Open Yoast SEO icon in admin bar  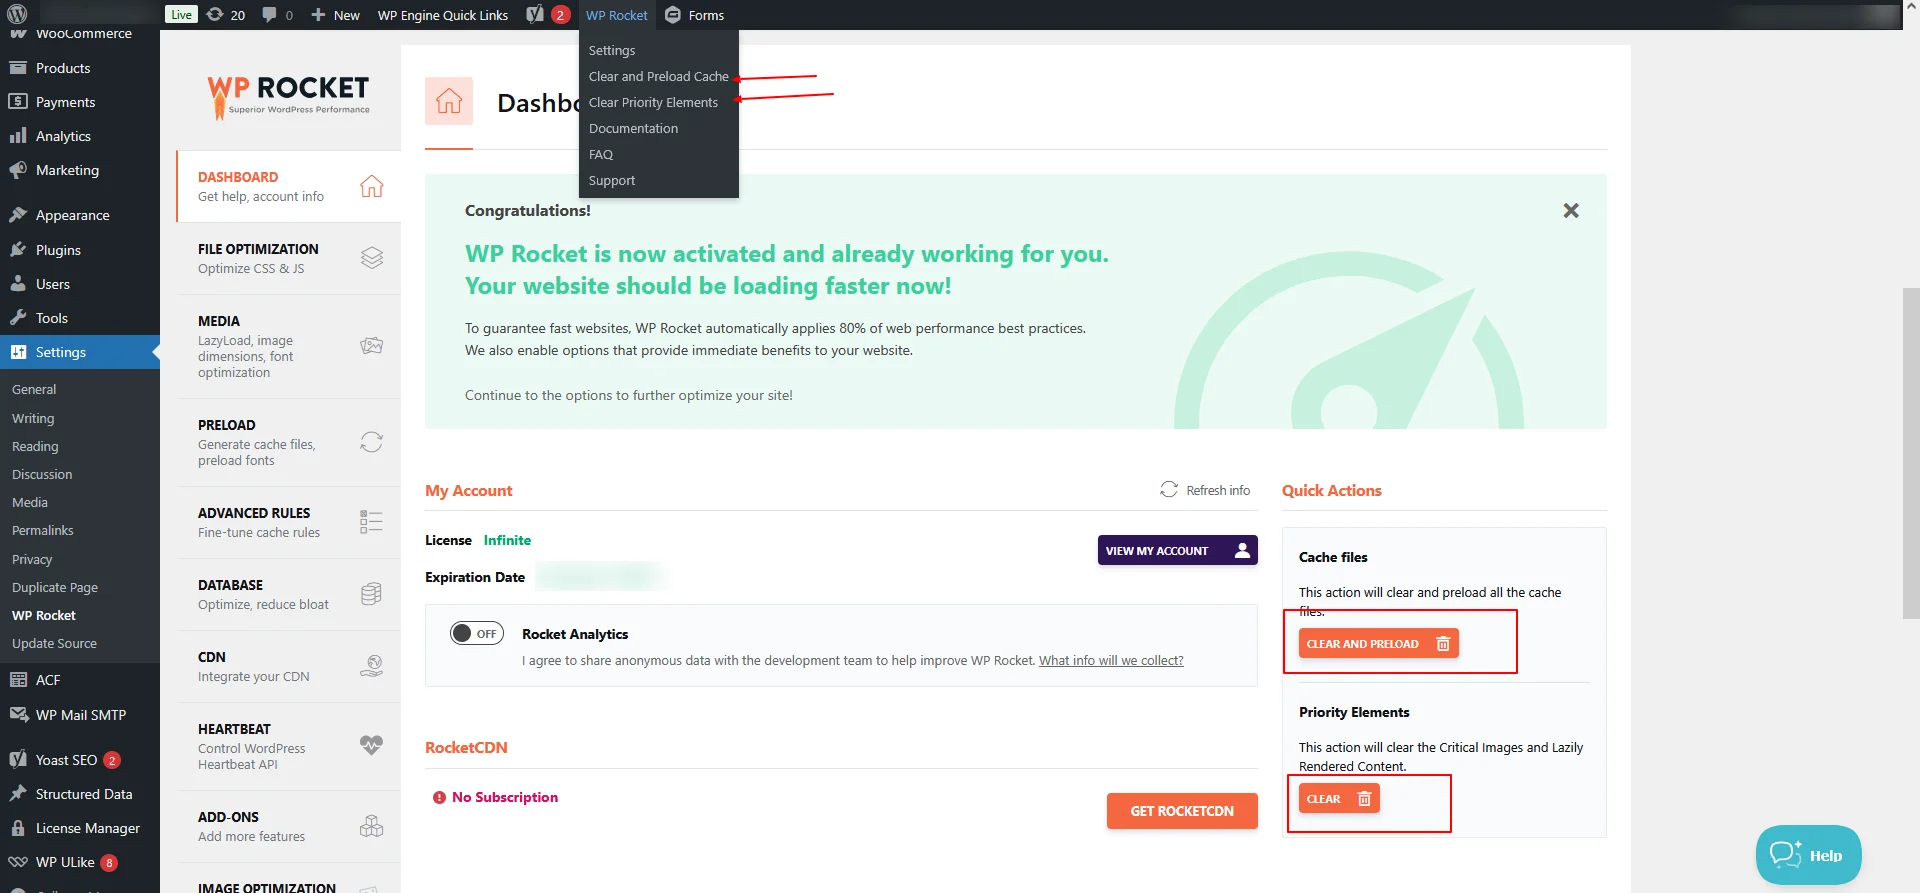tap(536, 15)
